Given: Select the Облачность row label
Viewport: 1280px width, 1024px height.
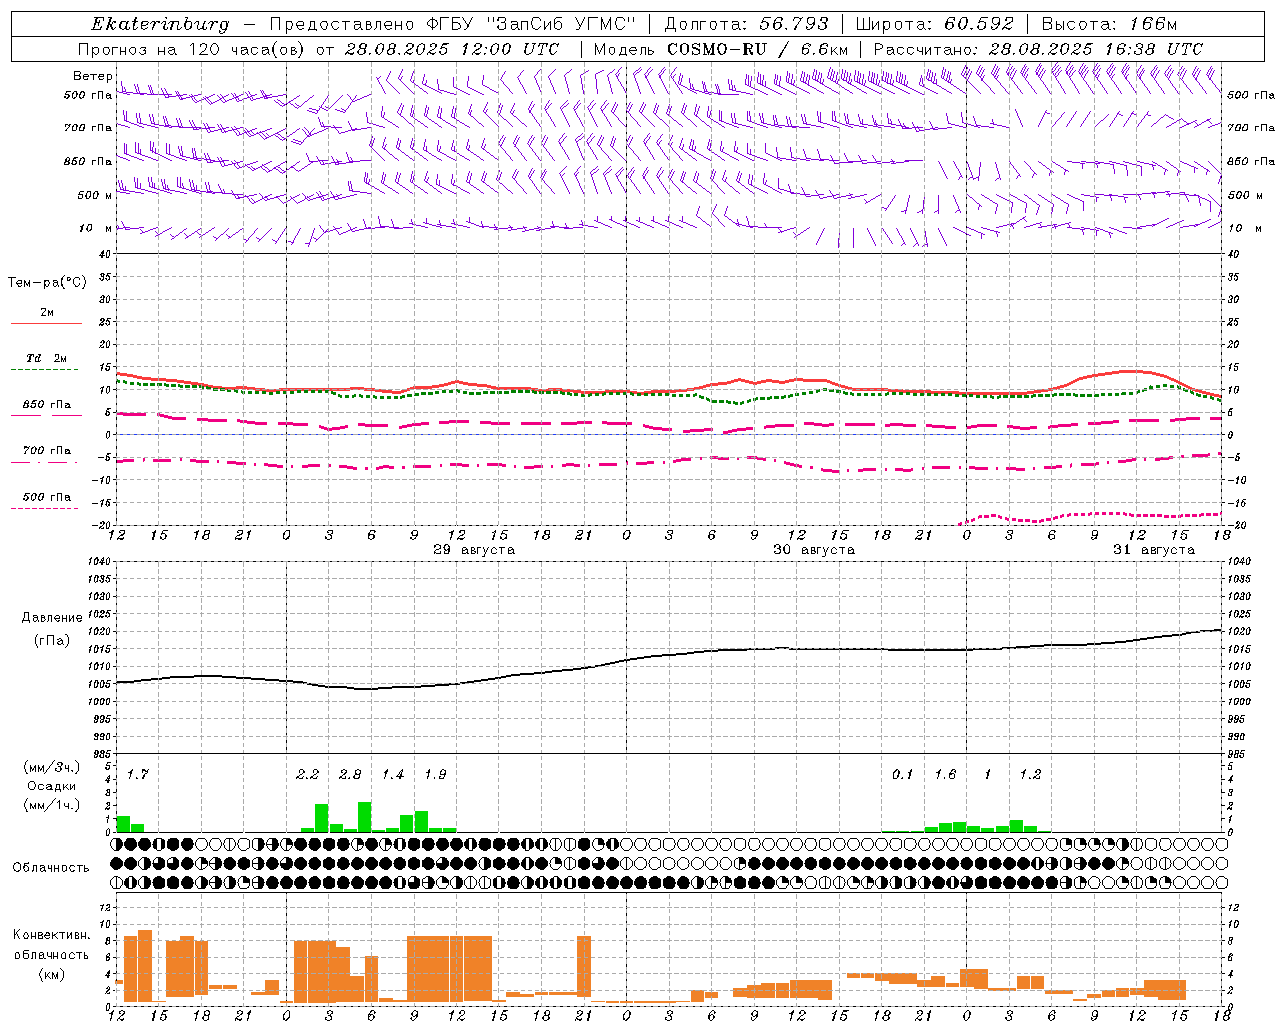Looking at the screenshot, I should (x=51, y=868).
